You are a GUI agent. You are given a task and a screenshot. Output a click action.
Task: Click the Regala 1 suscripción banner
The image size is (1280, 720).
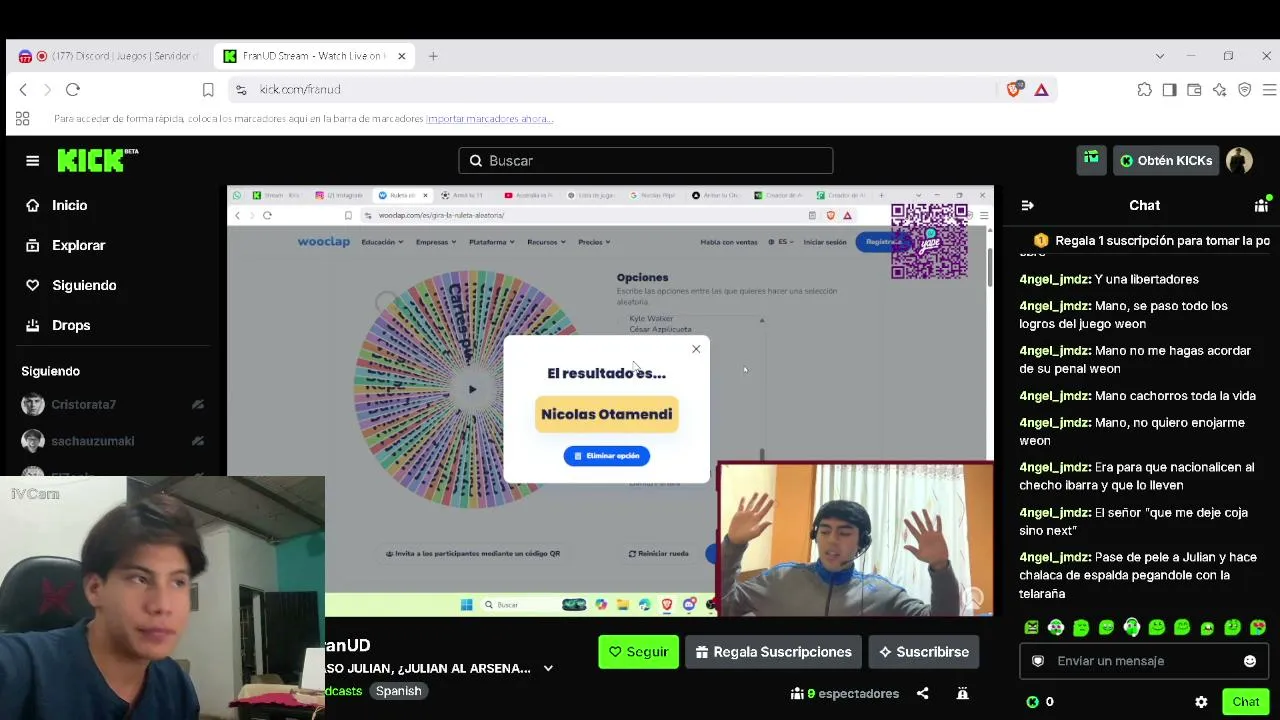tap(1151, 241)
